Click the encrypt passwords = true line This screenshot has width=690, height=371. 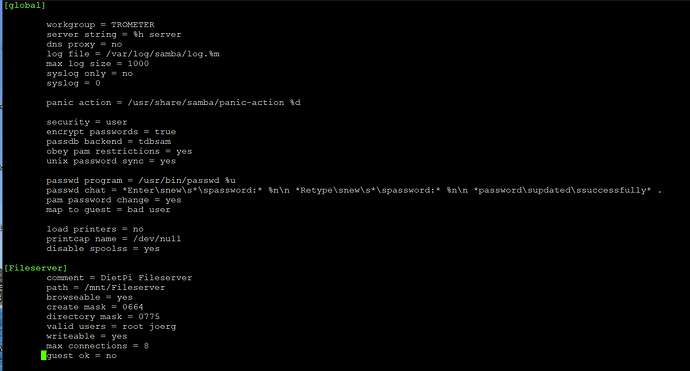coord(111,132)
